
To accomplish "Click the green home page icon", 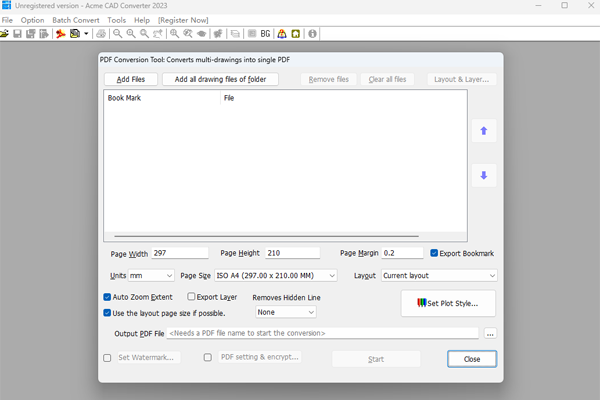I will (295, 34).
